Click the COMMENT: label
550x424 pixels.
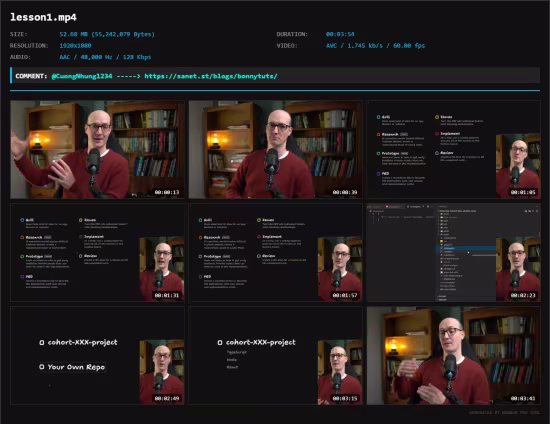pyautogui.click(x=31, y=76)
